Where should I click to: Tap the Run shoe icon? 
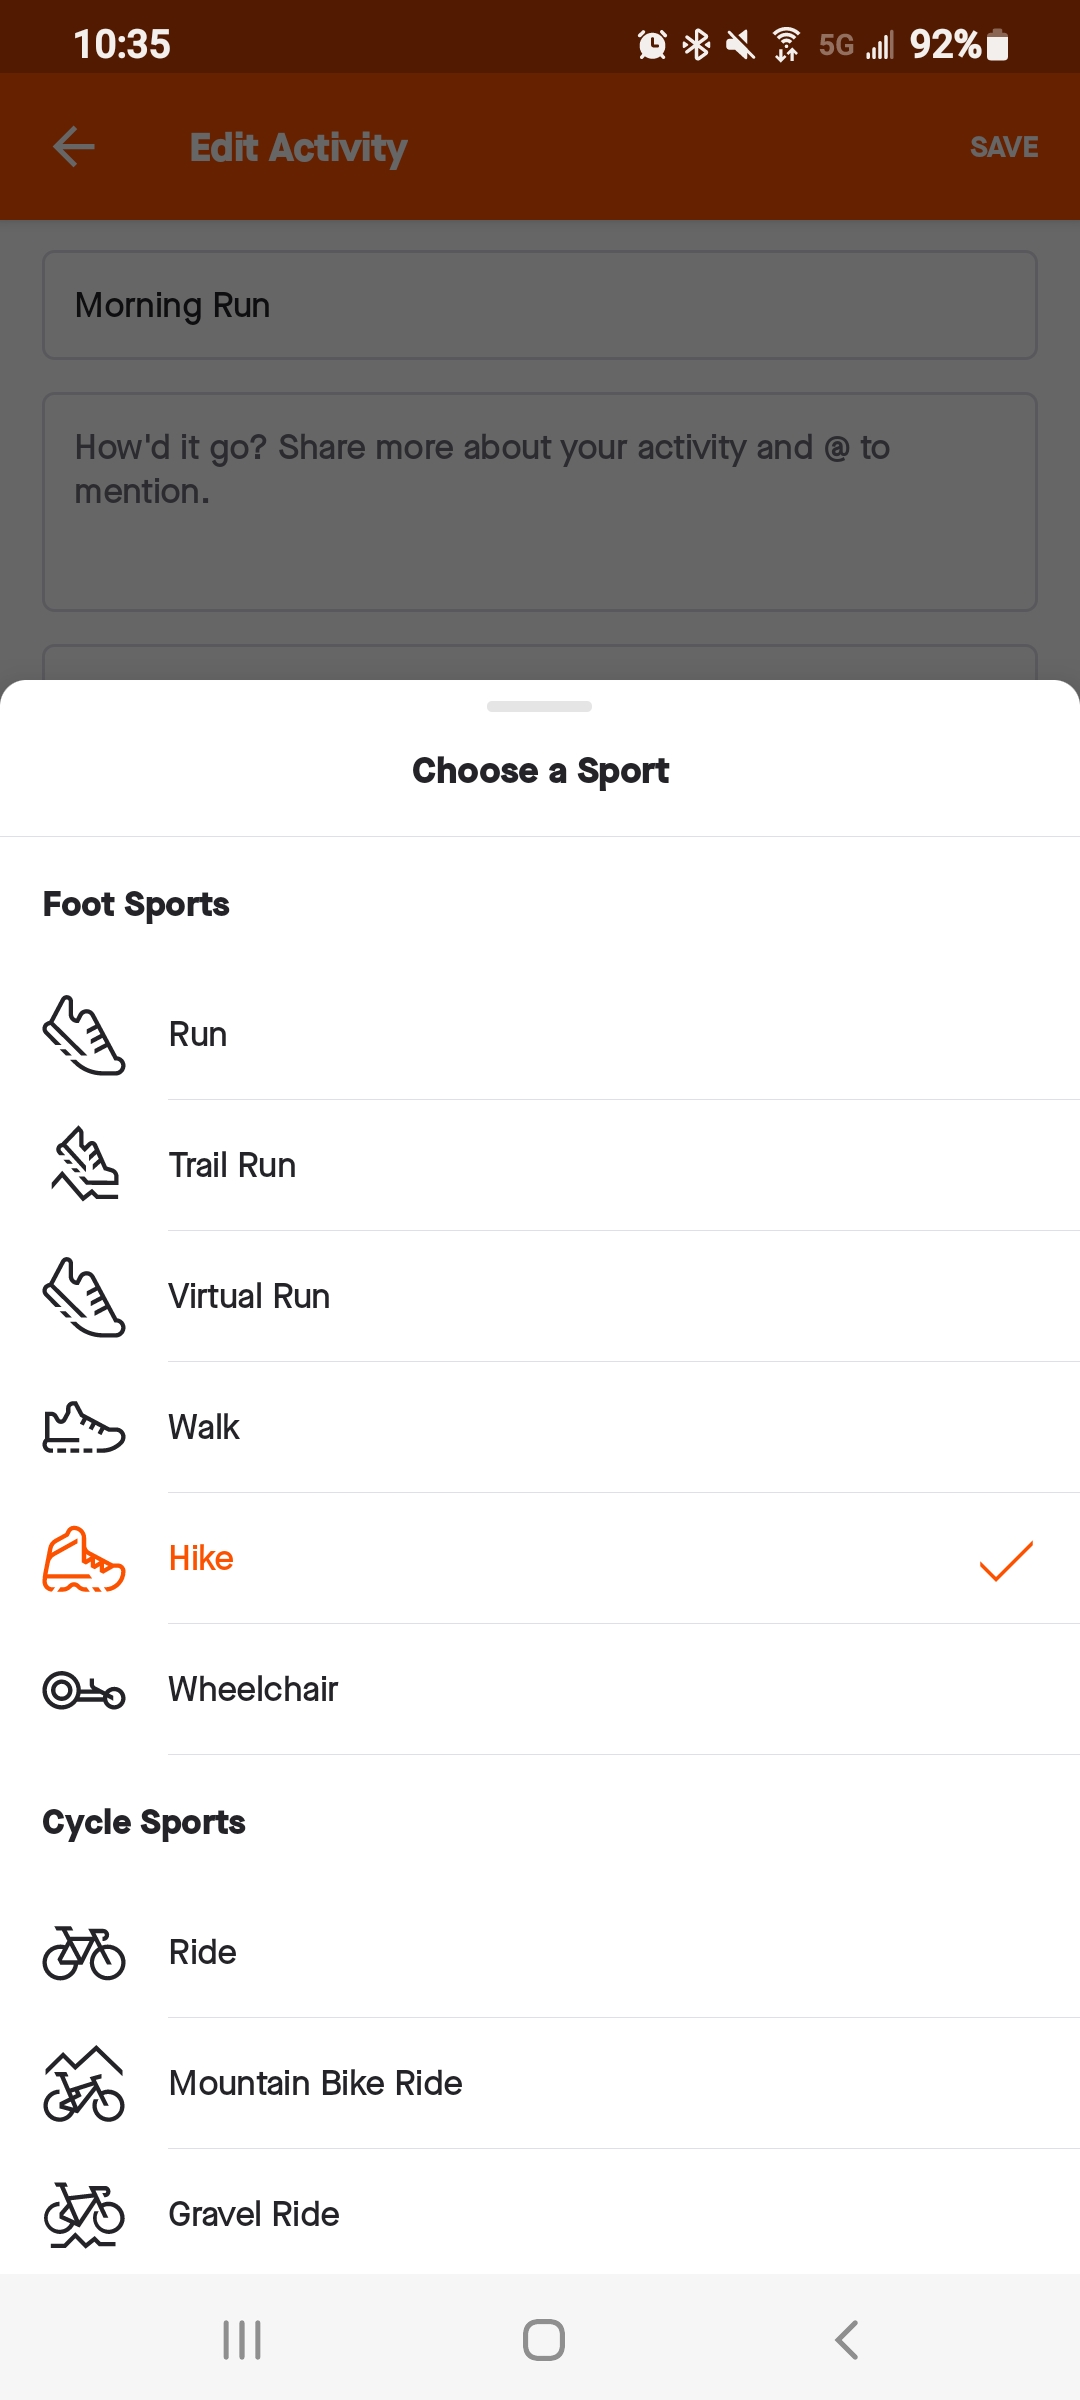pyautogui.click(x=84, y=1035)
